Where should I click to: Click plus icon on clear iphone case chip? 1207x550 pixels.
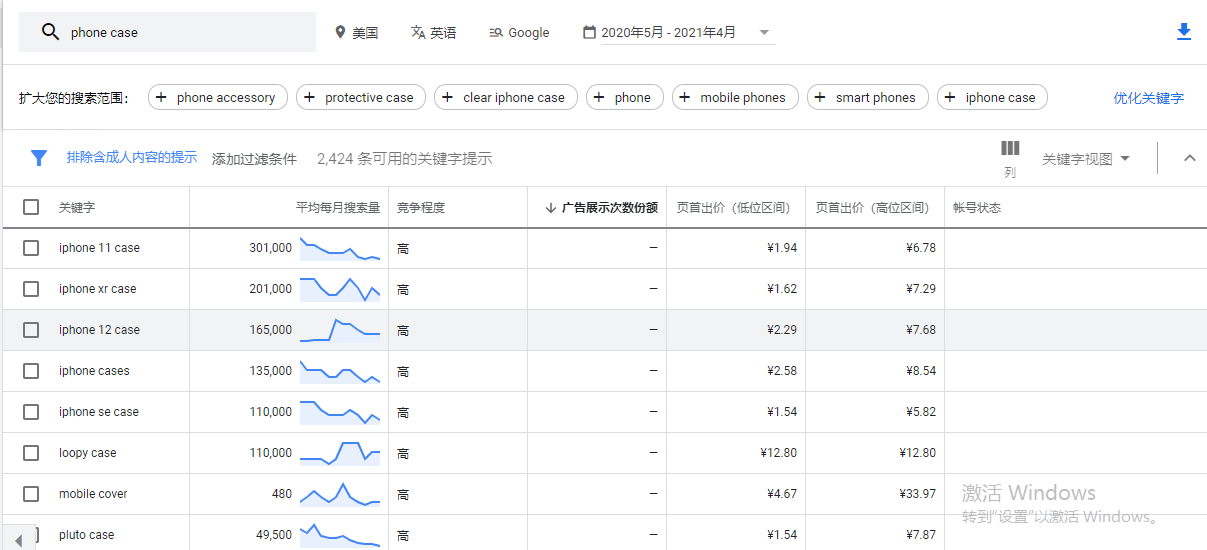[447, 97]
